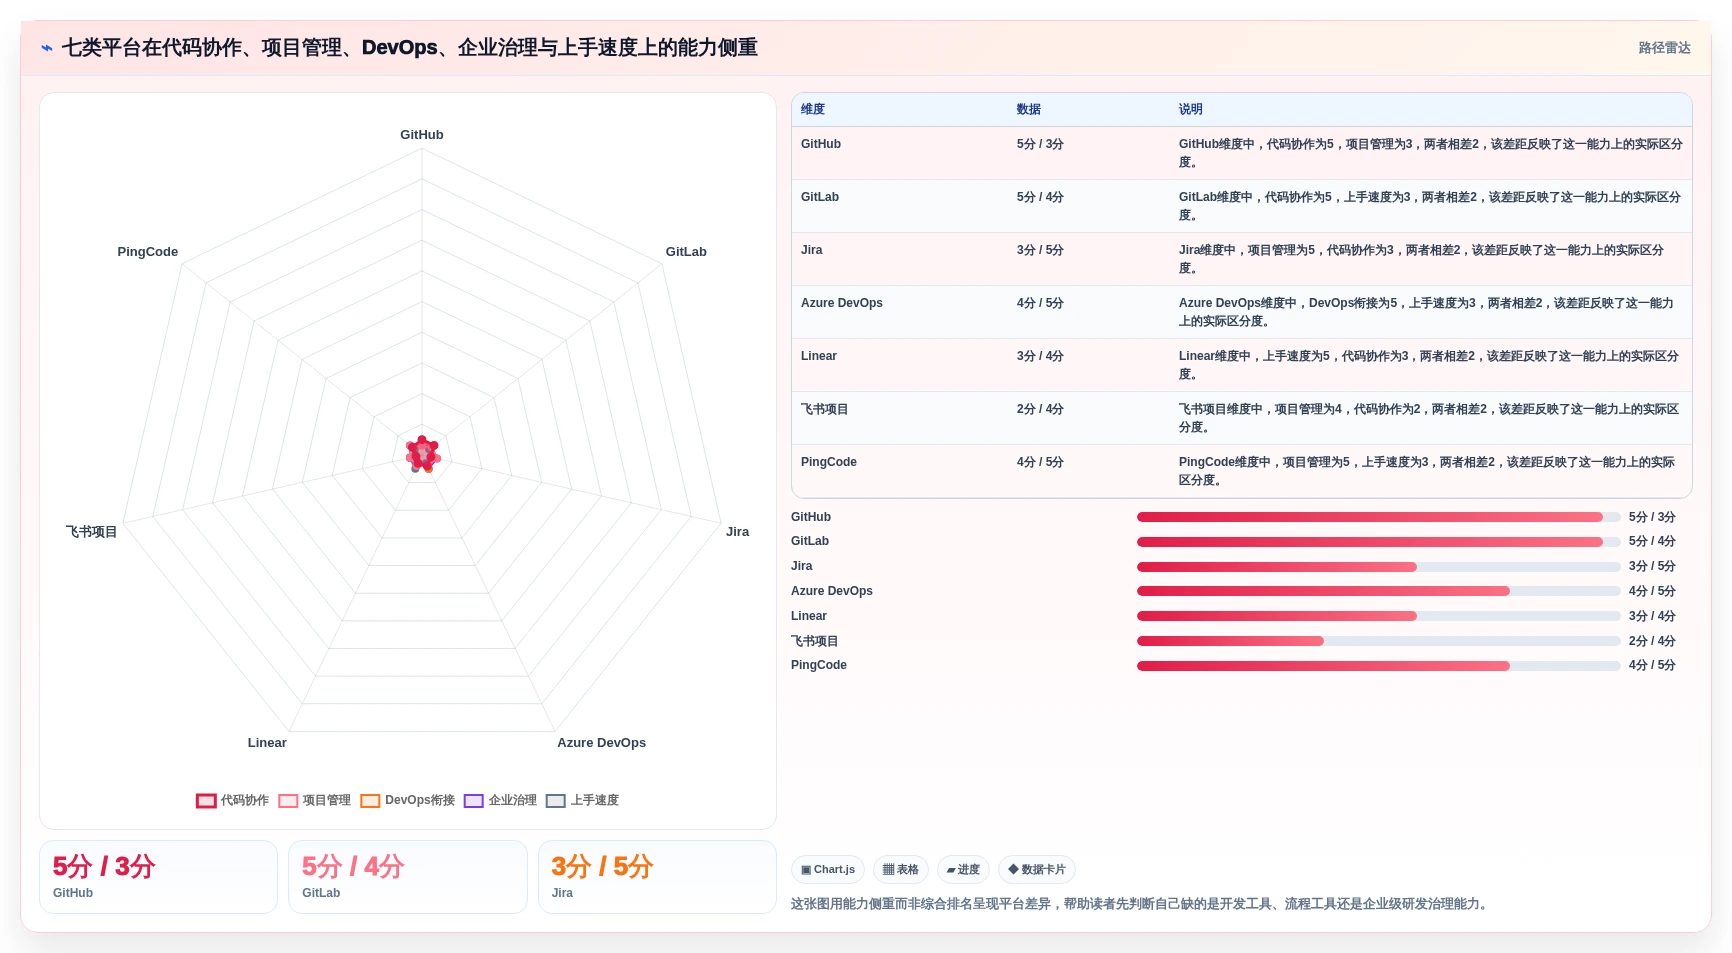This screenshot has height=953, width=1732.
Task: Click the GitLab progress bar
Action: coord(1378,542)
